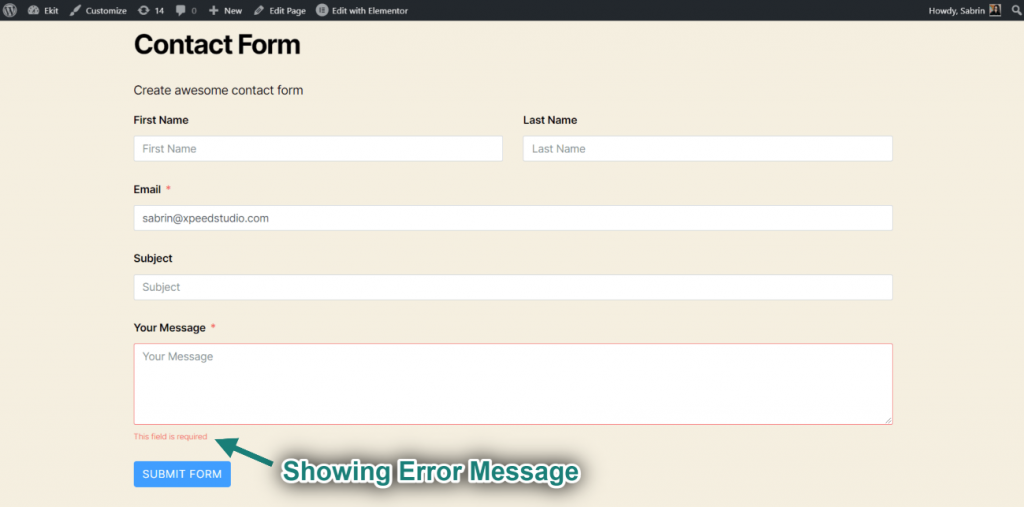
Task: Click the Email field with sabrin@xpeedstudio.com
Action: pos(513,218)
